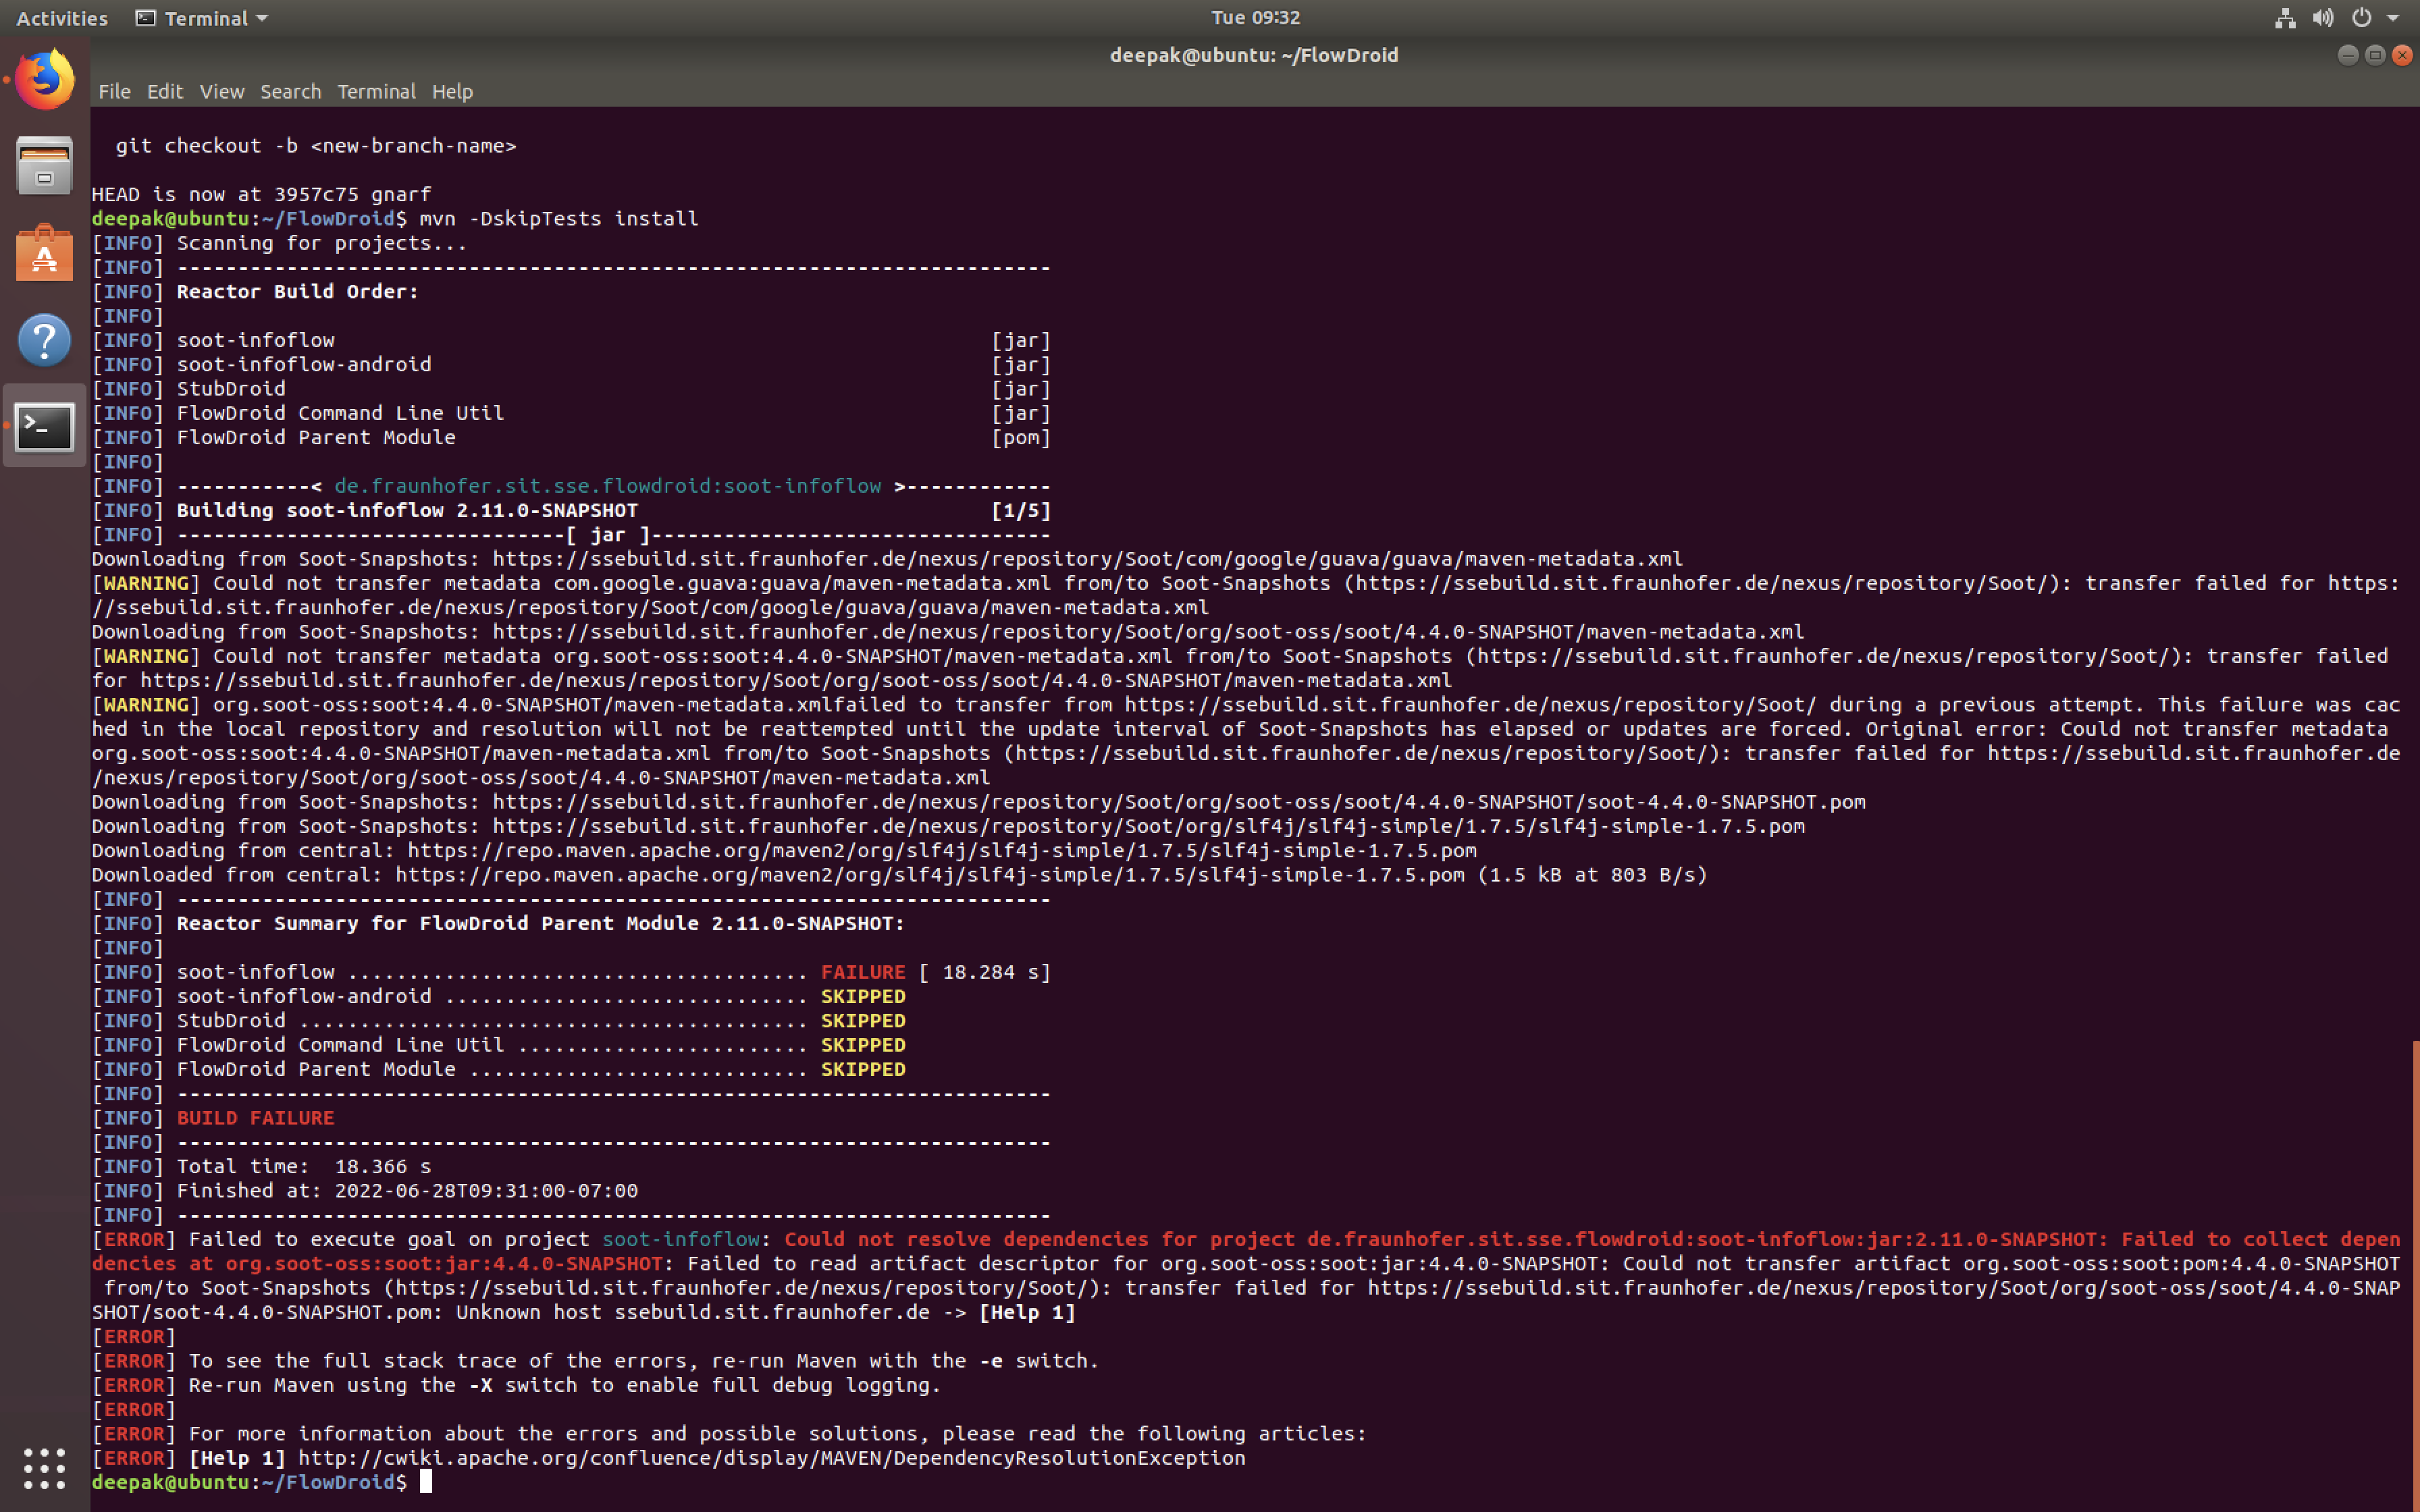2420x1512 pixels.
Task: Open the Show Applications grid
Action: (x=44, y=1468)
